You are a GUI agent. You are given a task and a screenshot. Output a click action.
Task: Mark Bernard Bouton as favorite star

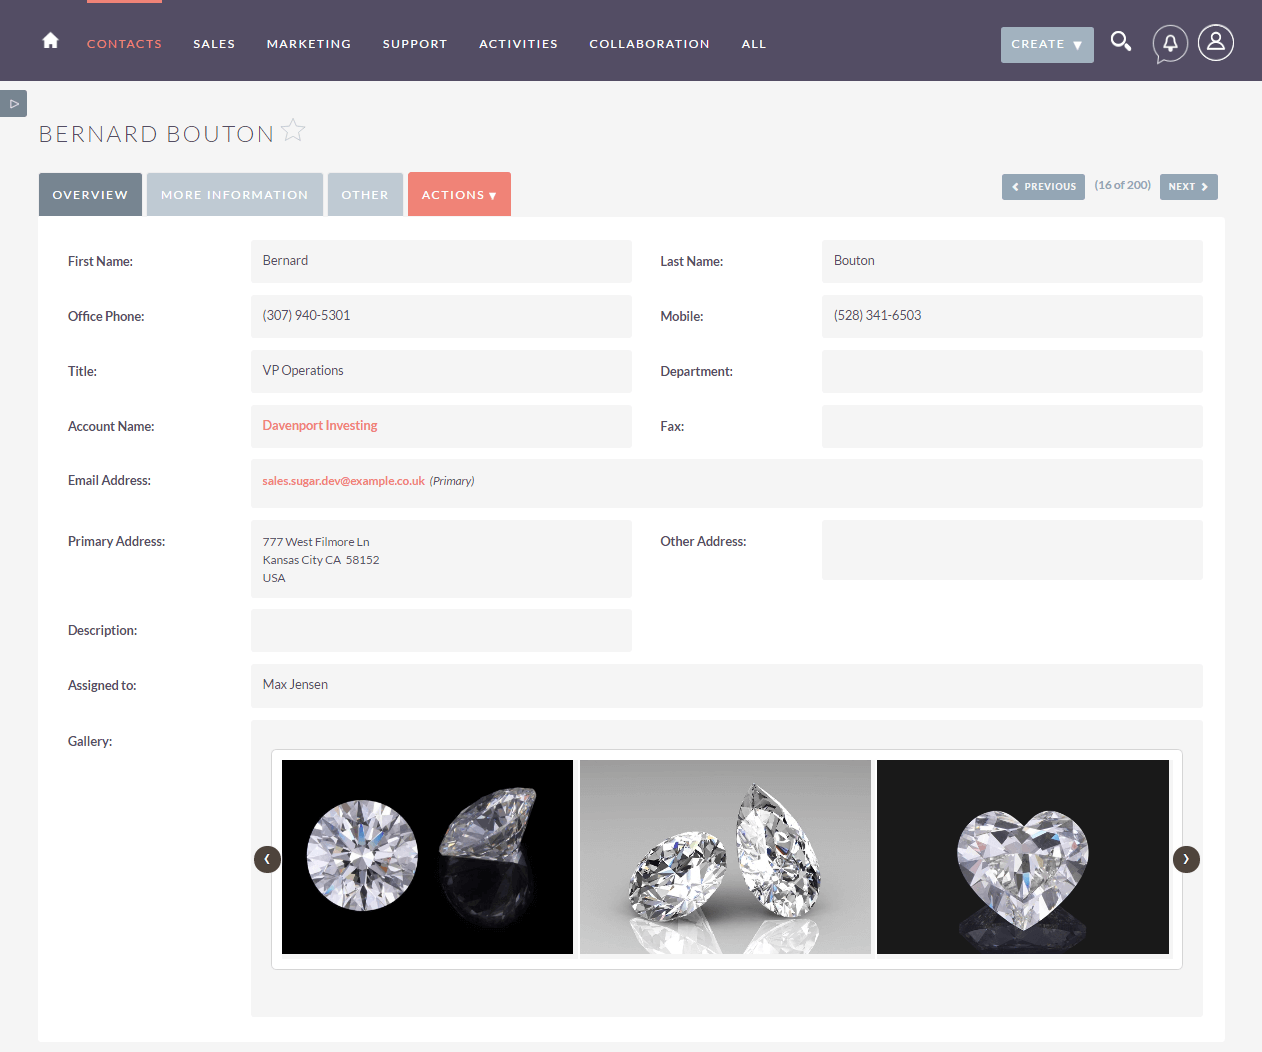[x=293, y=131]
